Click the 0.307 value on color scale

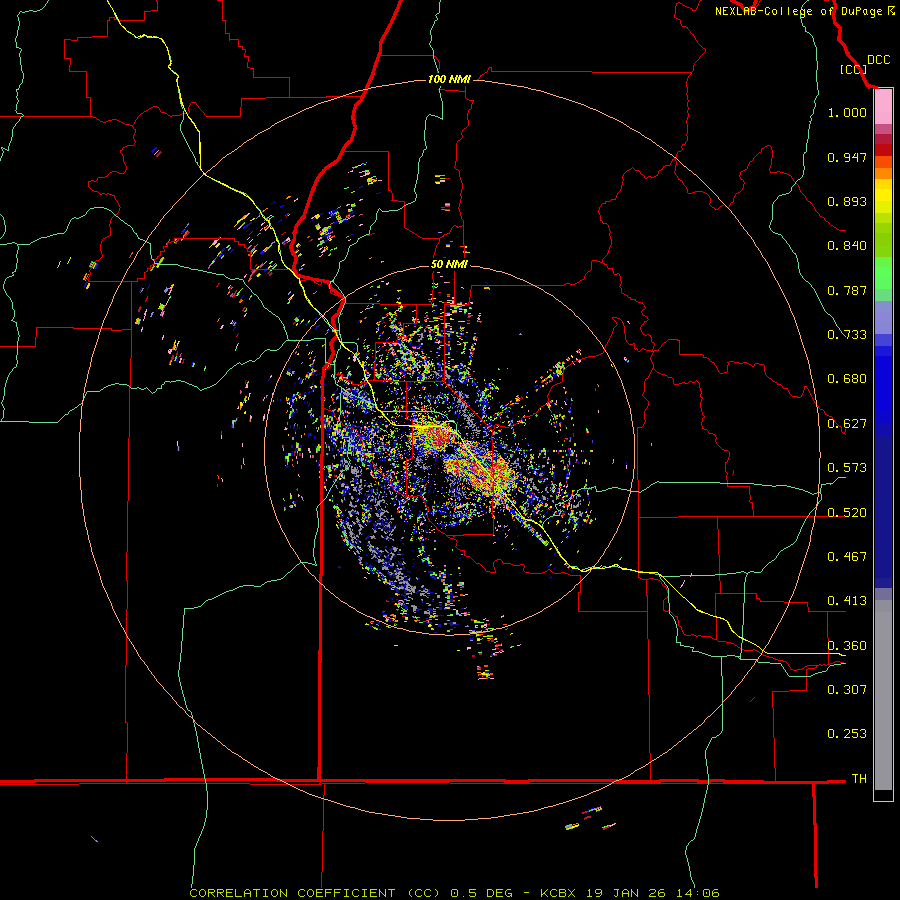[x=847, y=690]
